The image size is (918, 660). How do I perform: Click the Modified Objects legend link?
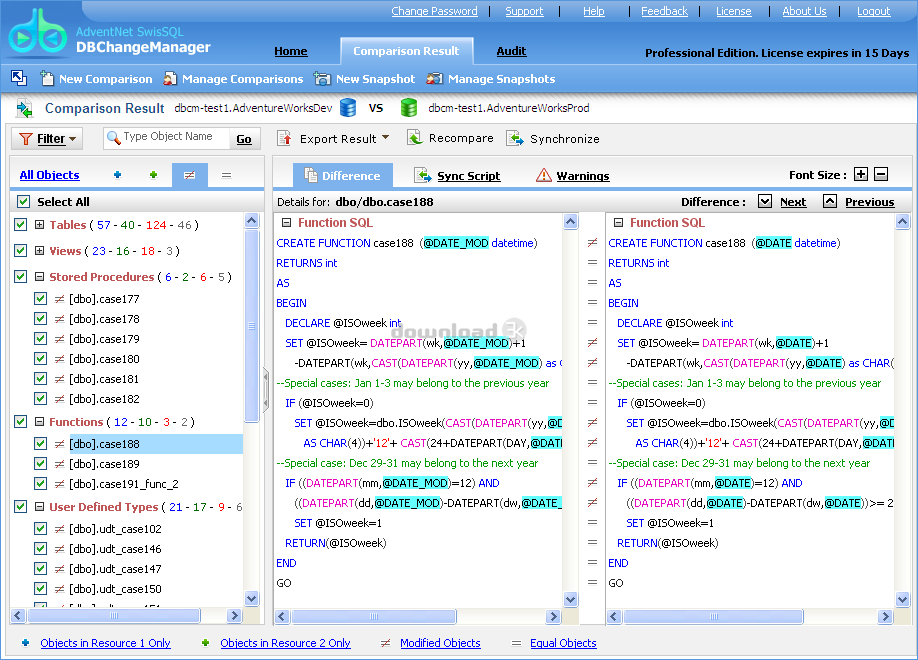click(440, 643)
